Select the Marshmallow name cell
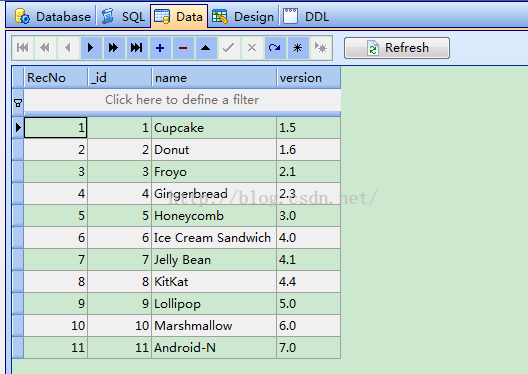 coord(214,326)
